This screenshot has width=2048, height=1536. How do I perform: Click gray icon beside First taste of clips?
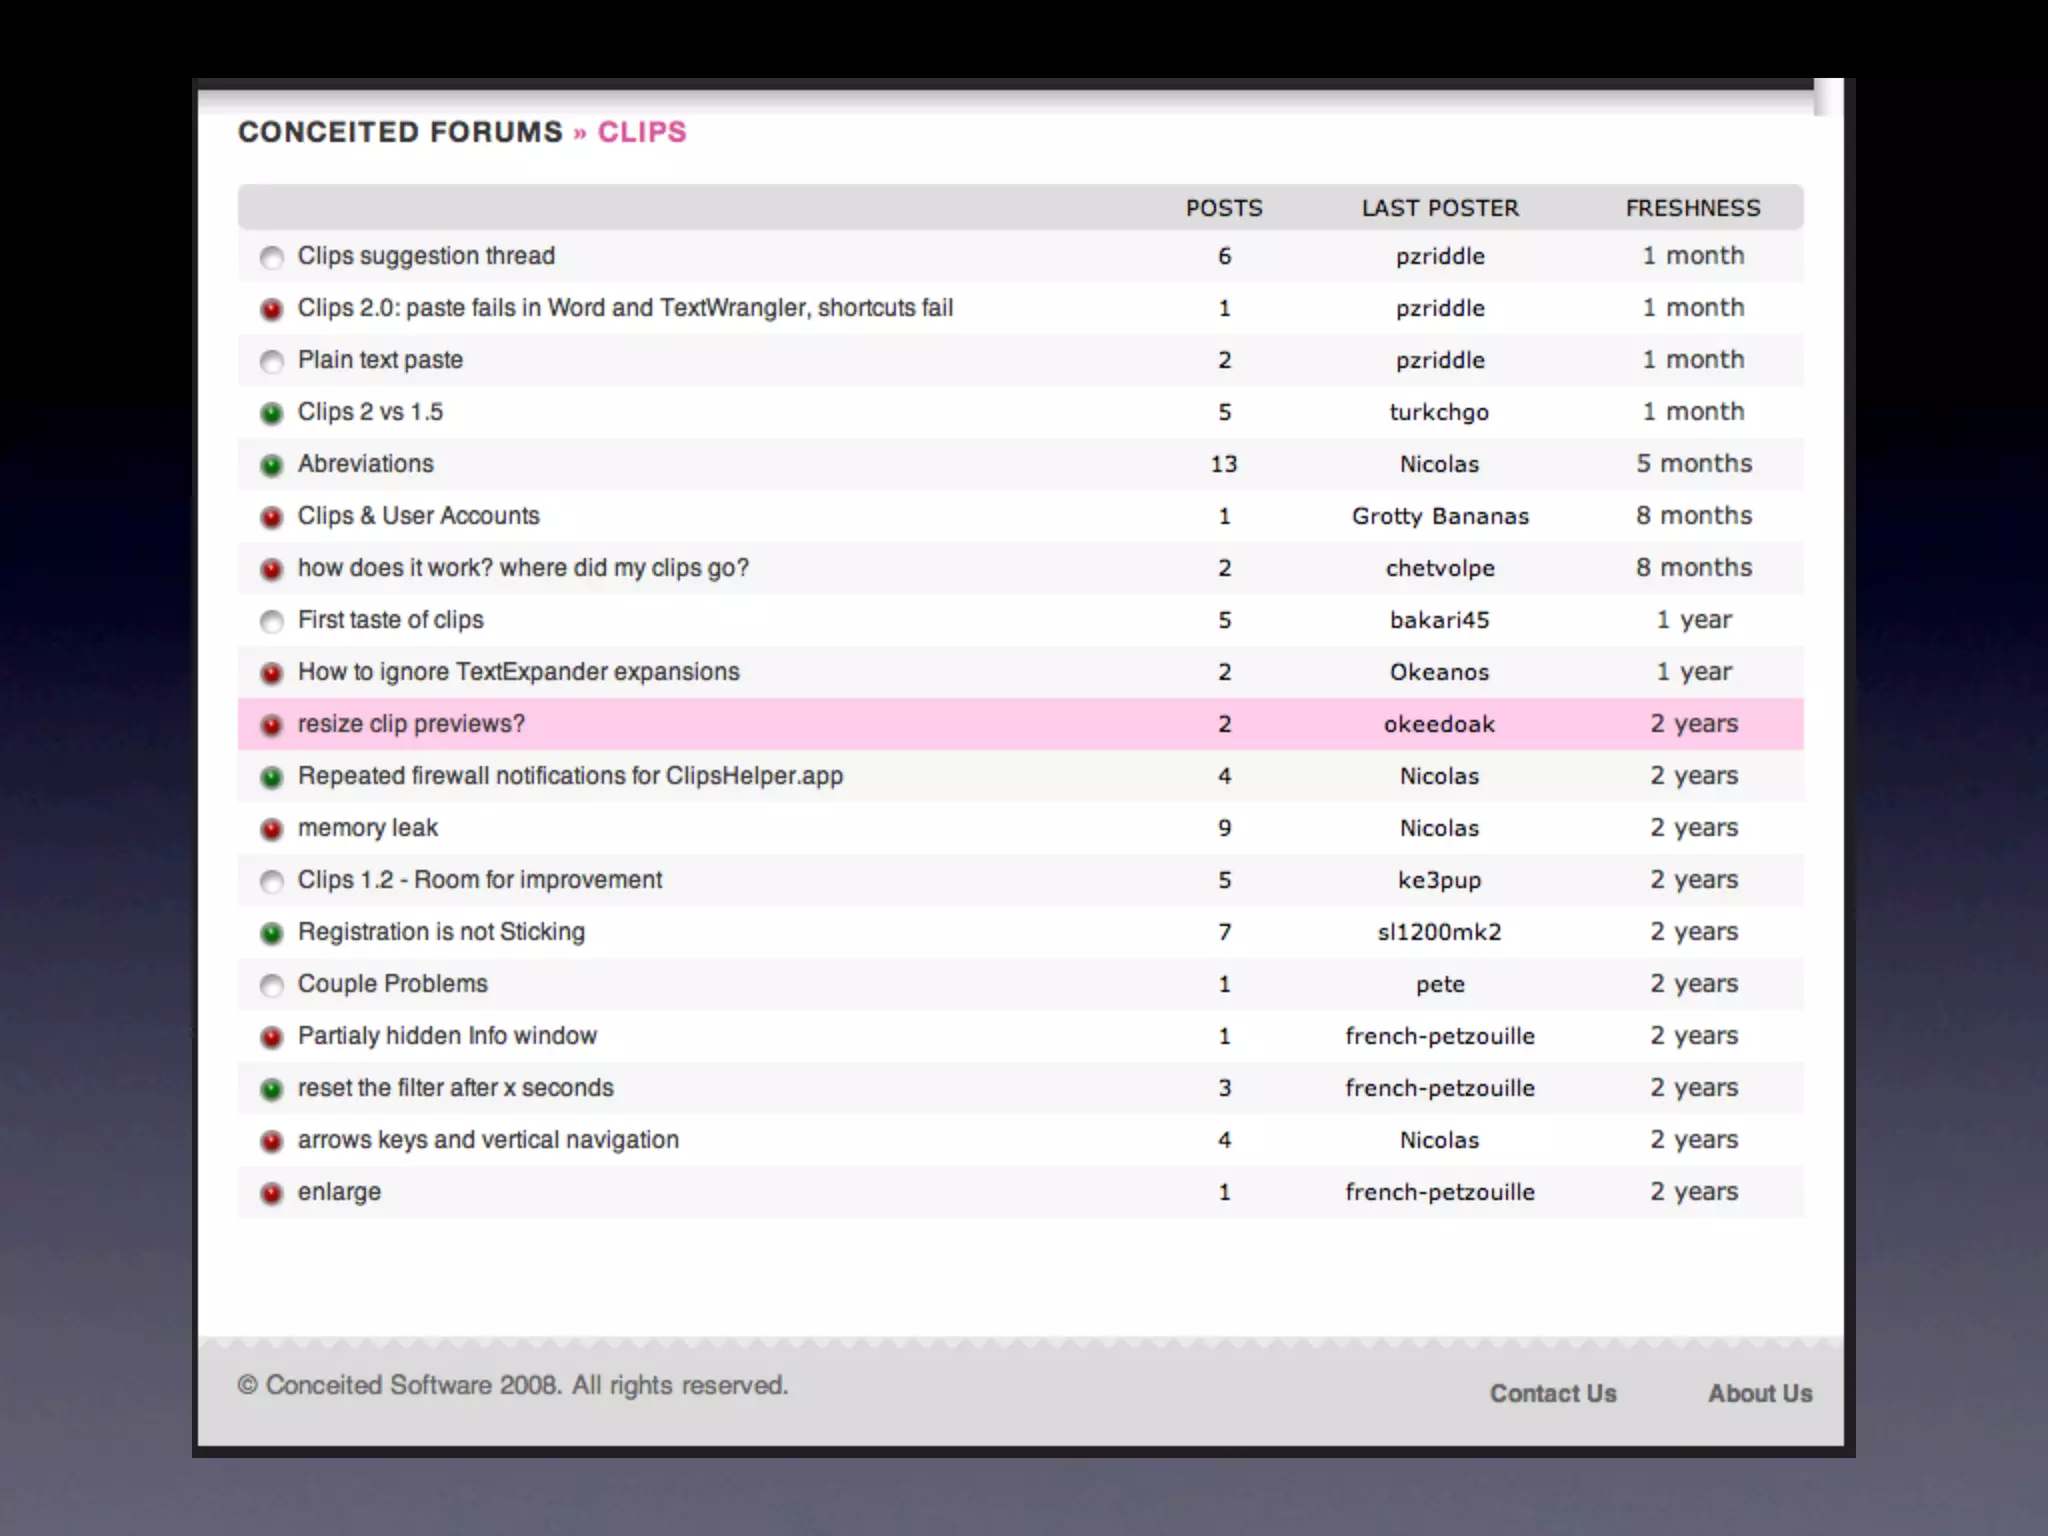point(271,621)
